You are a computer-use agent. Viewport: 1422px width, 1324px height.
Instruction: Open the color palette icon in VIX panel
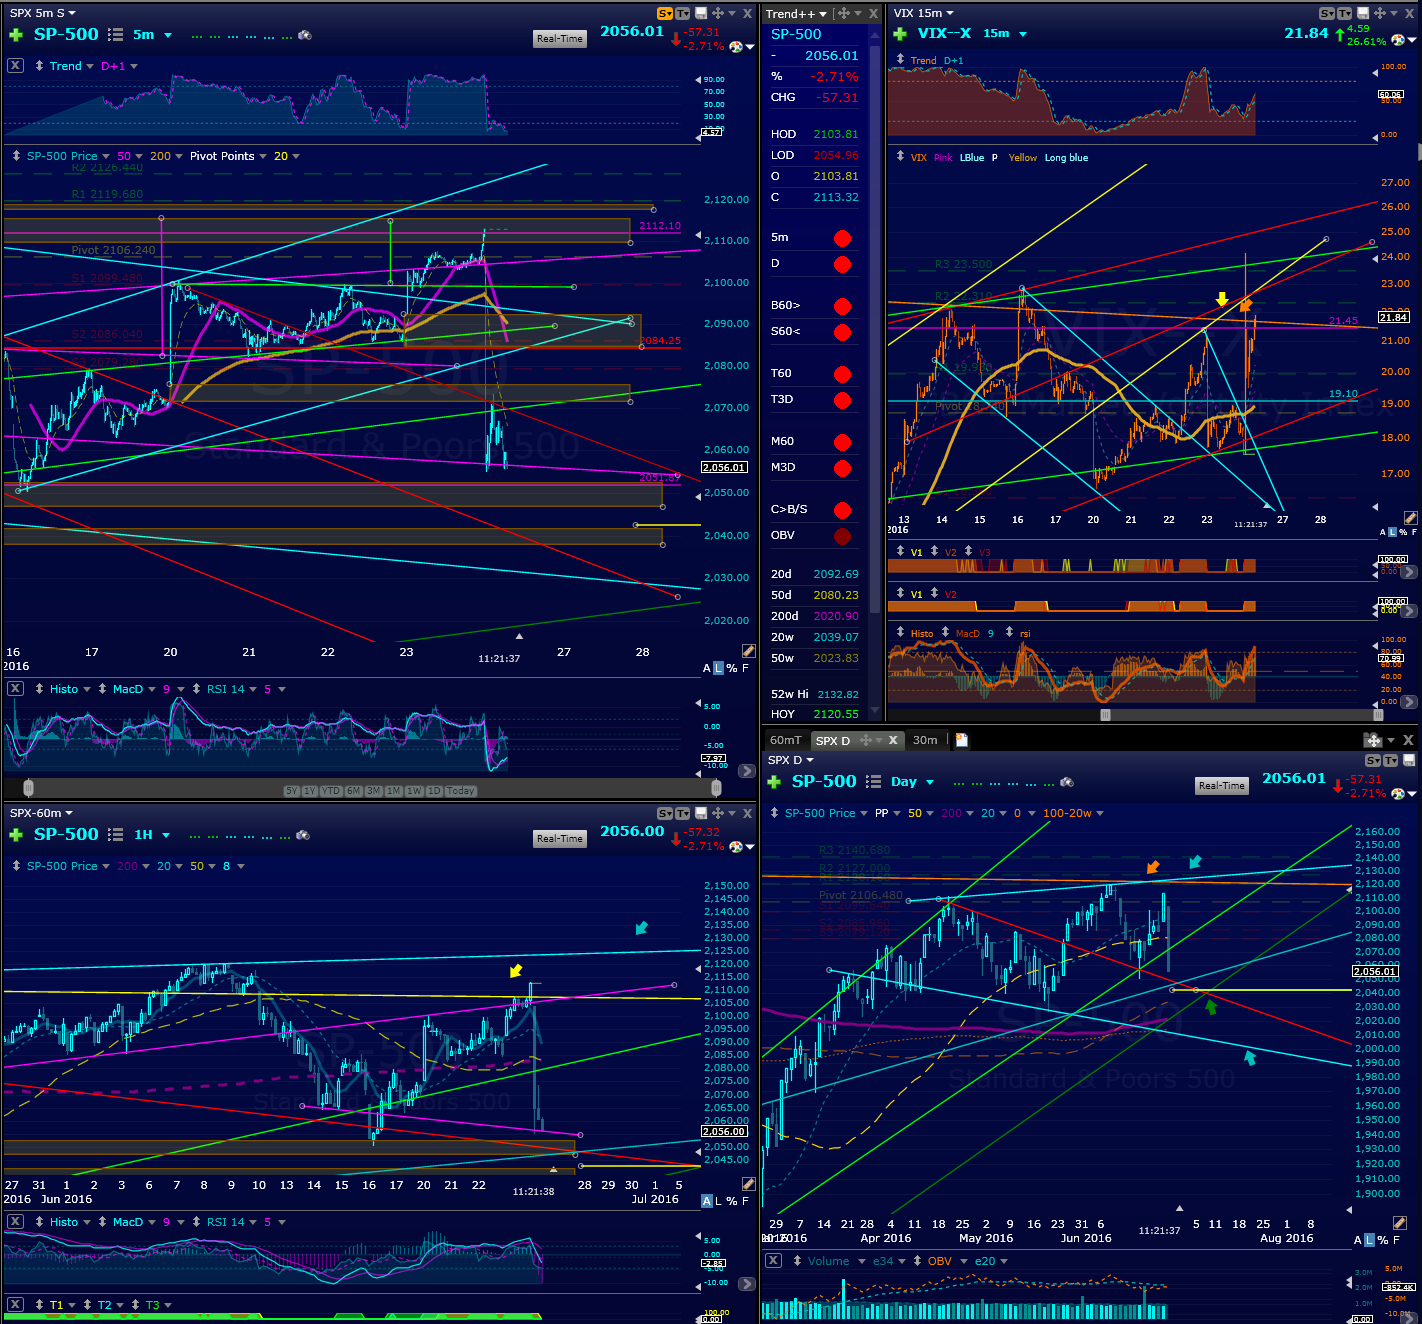(1398, 40)
